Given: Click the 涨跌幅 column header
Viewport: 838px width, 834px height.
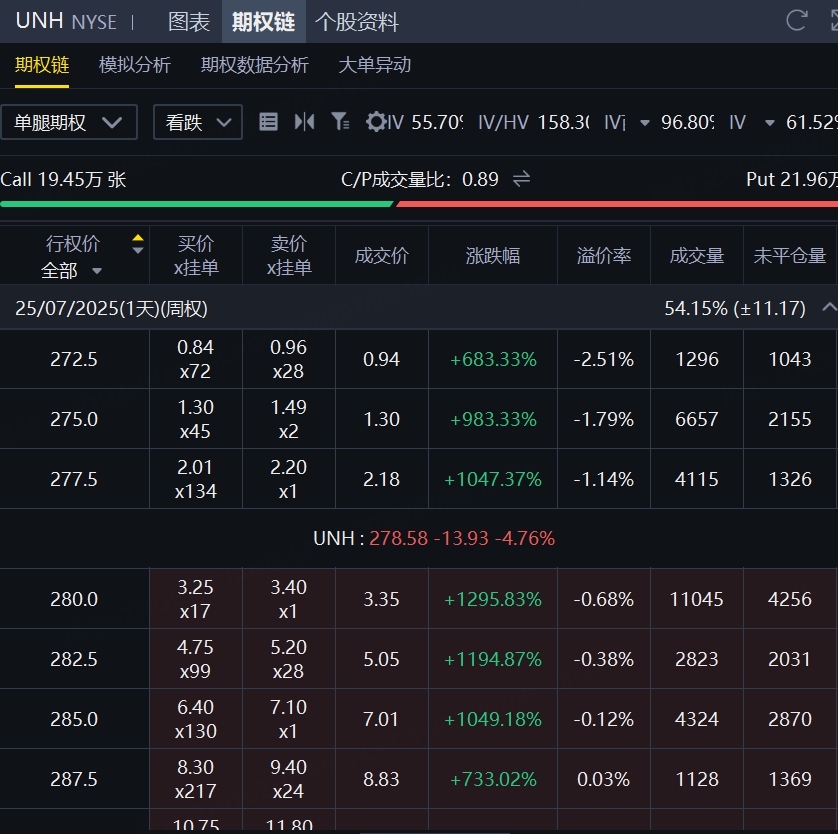Looking at the screenshot, I should (x=493, y=255).
